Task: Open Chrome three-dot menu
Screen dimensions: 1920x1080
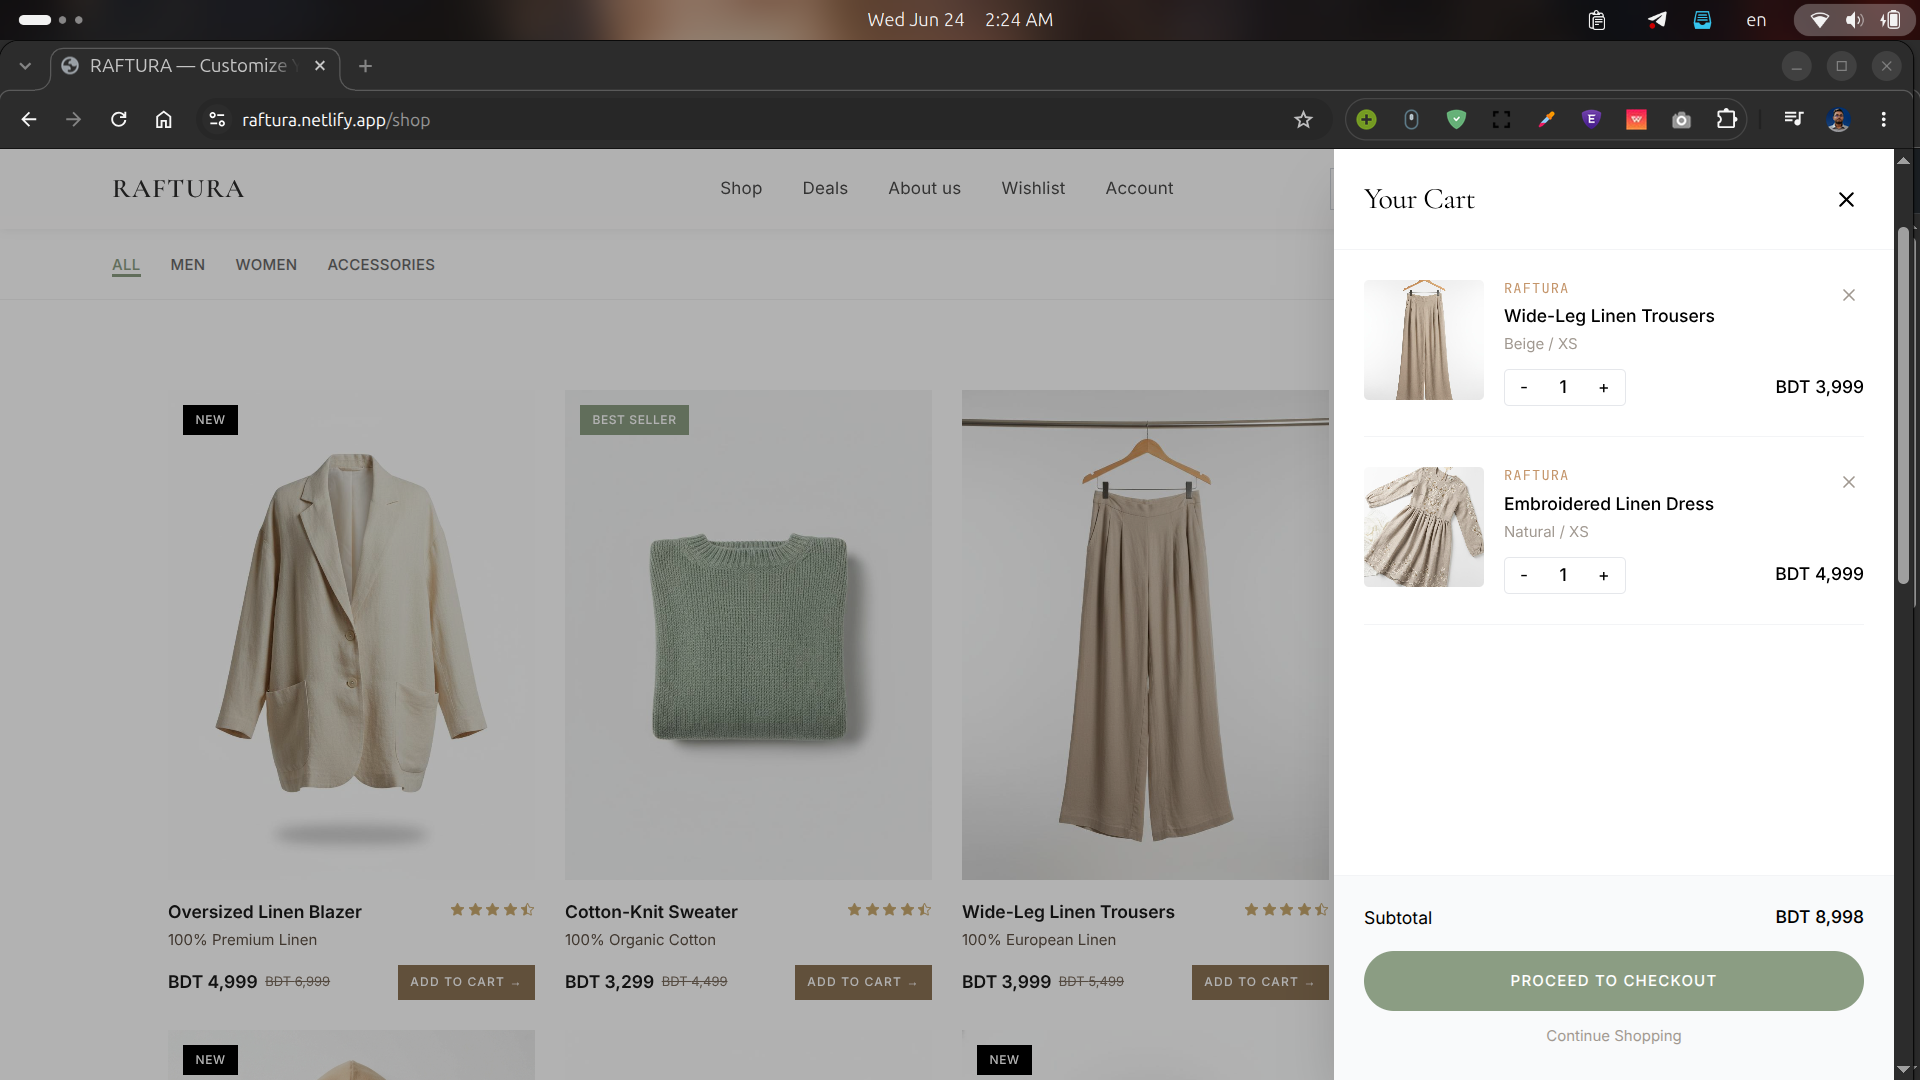Action: pos(1883,120)
